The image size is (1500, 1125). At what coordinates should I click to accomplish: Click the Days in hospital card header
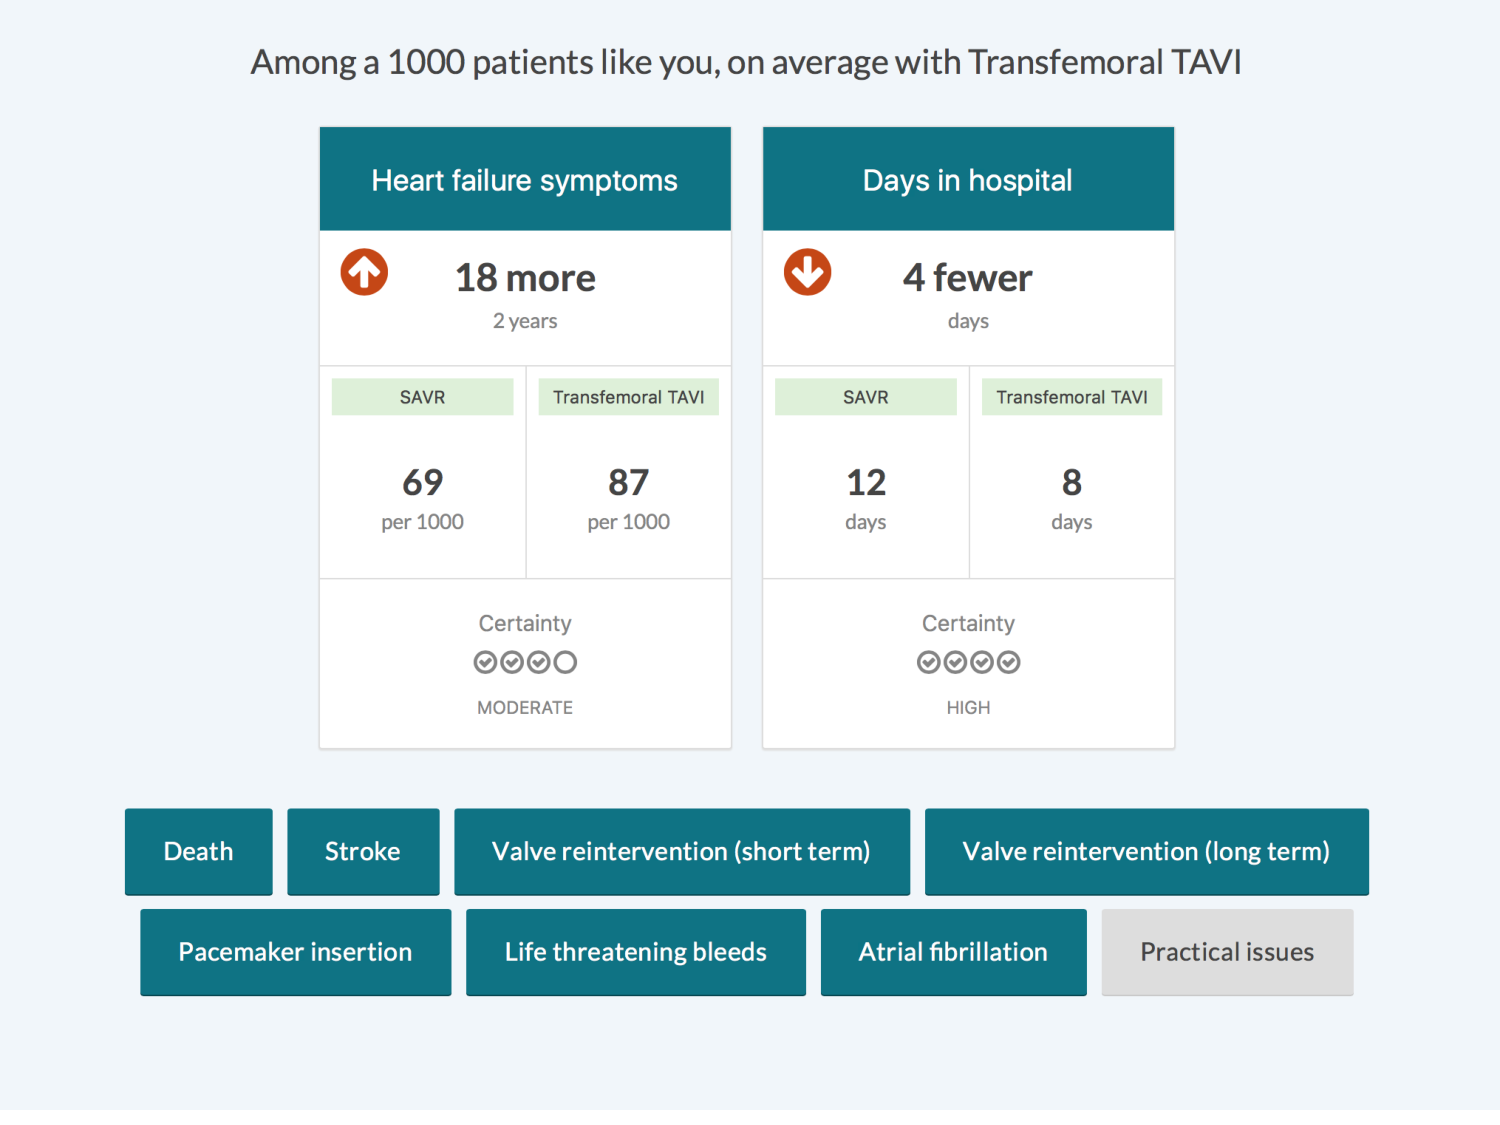pyautogui.click(x=968, y=180)
